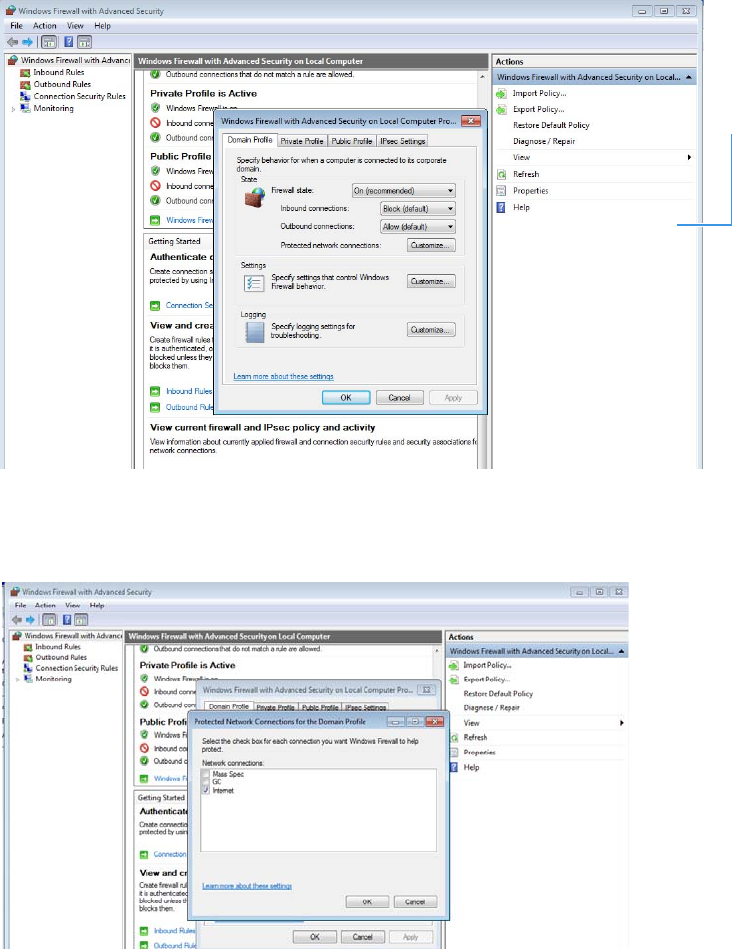The width and height of the screenshot is (733, 949).
Task: Select Inbound Rules in the upper window tree
Action: [x=59, y=72]
